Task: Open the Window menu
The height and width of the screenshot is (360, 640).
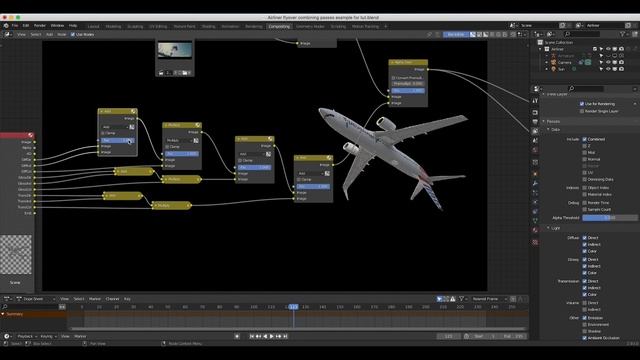Action: 57,26
